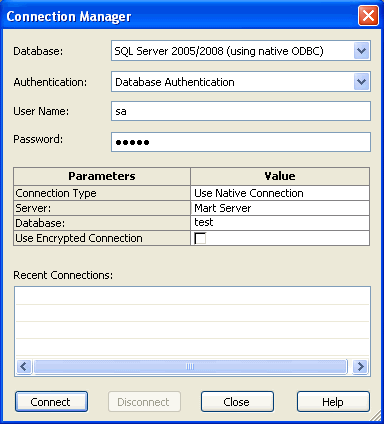
Task: Close the Connection Manager window with X
Action: (x=368, y=15)
